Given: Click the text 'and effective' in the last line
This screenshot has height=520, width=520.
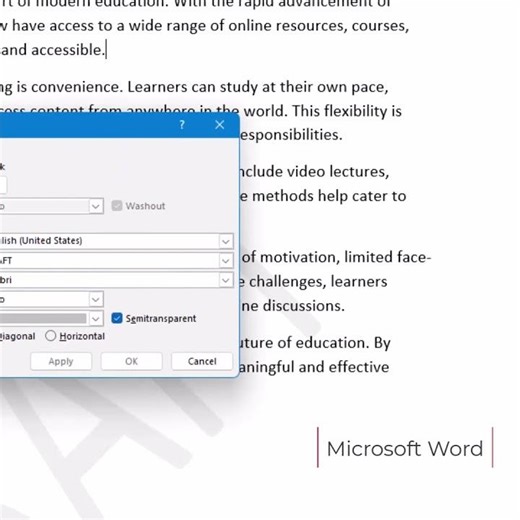Looking at the screenshot, I should 344,367.
